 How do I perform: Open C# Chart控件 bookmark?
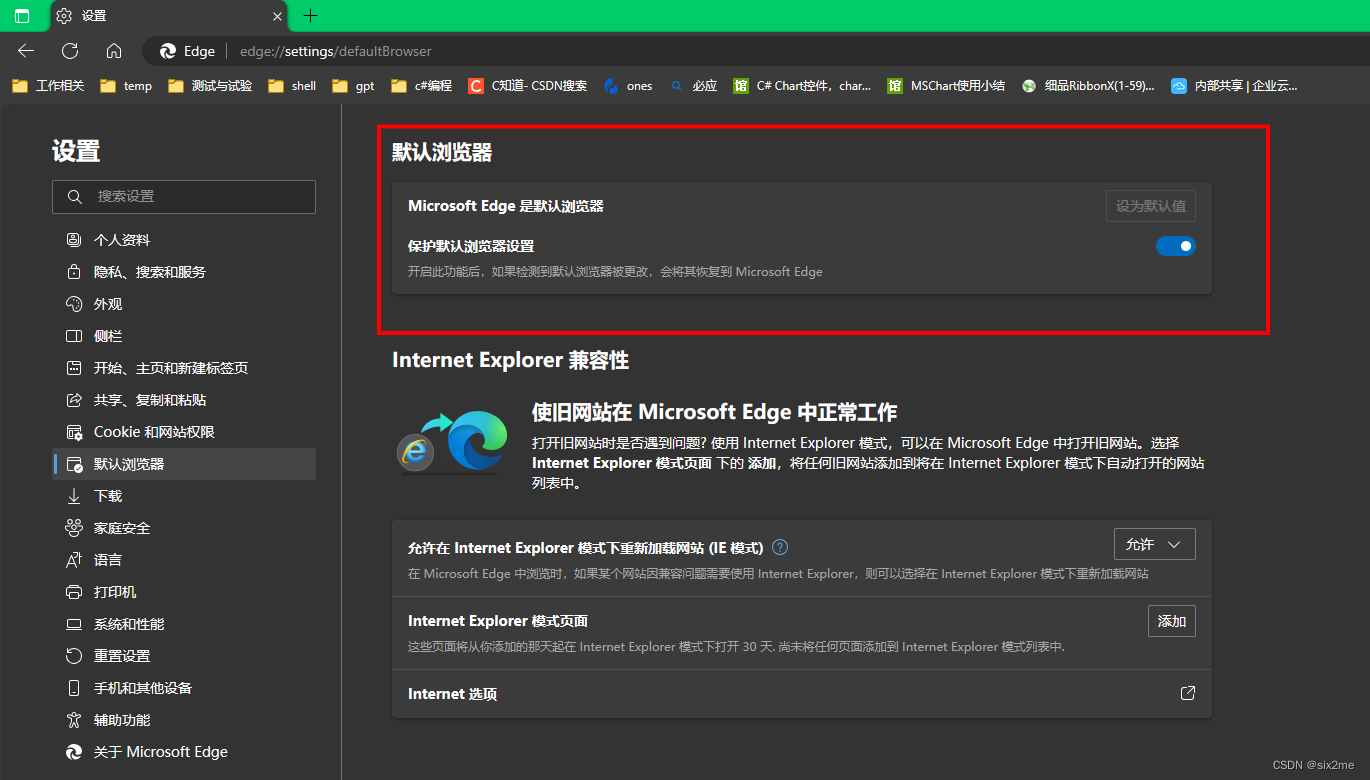click(x=802, y=86)
